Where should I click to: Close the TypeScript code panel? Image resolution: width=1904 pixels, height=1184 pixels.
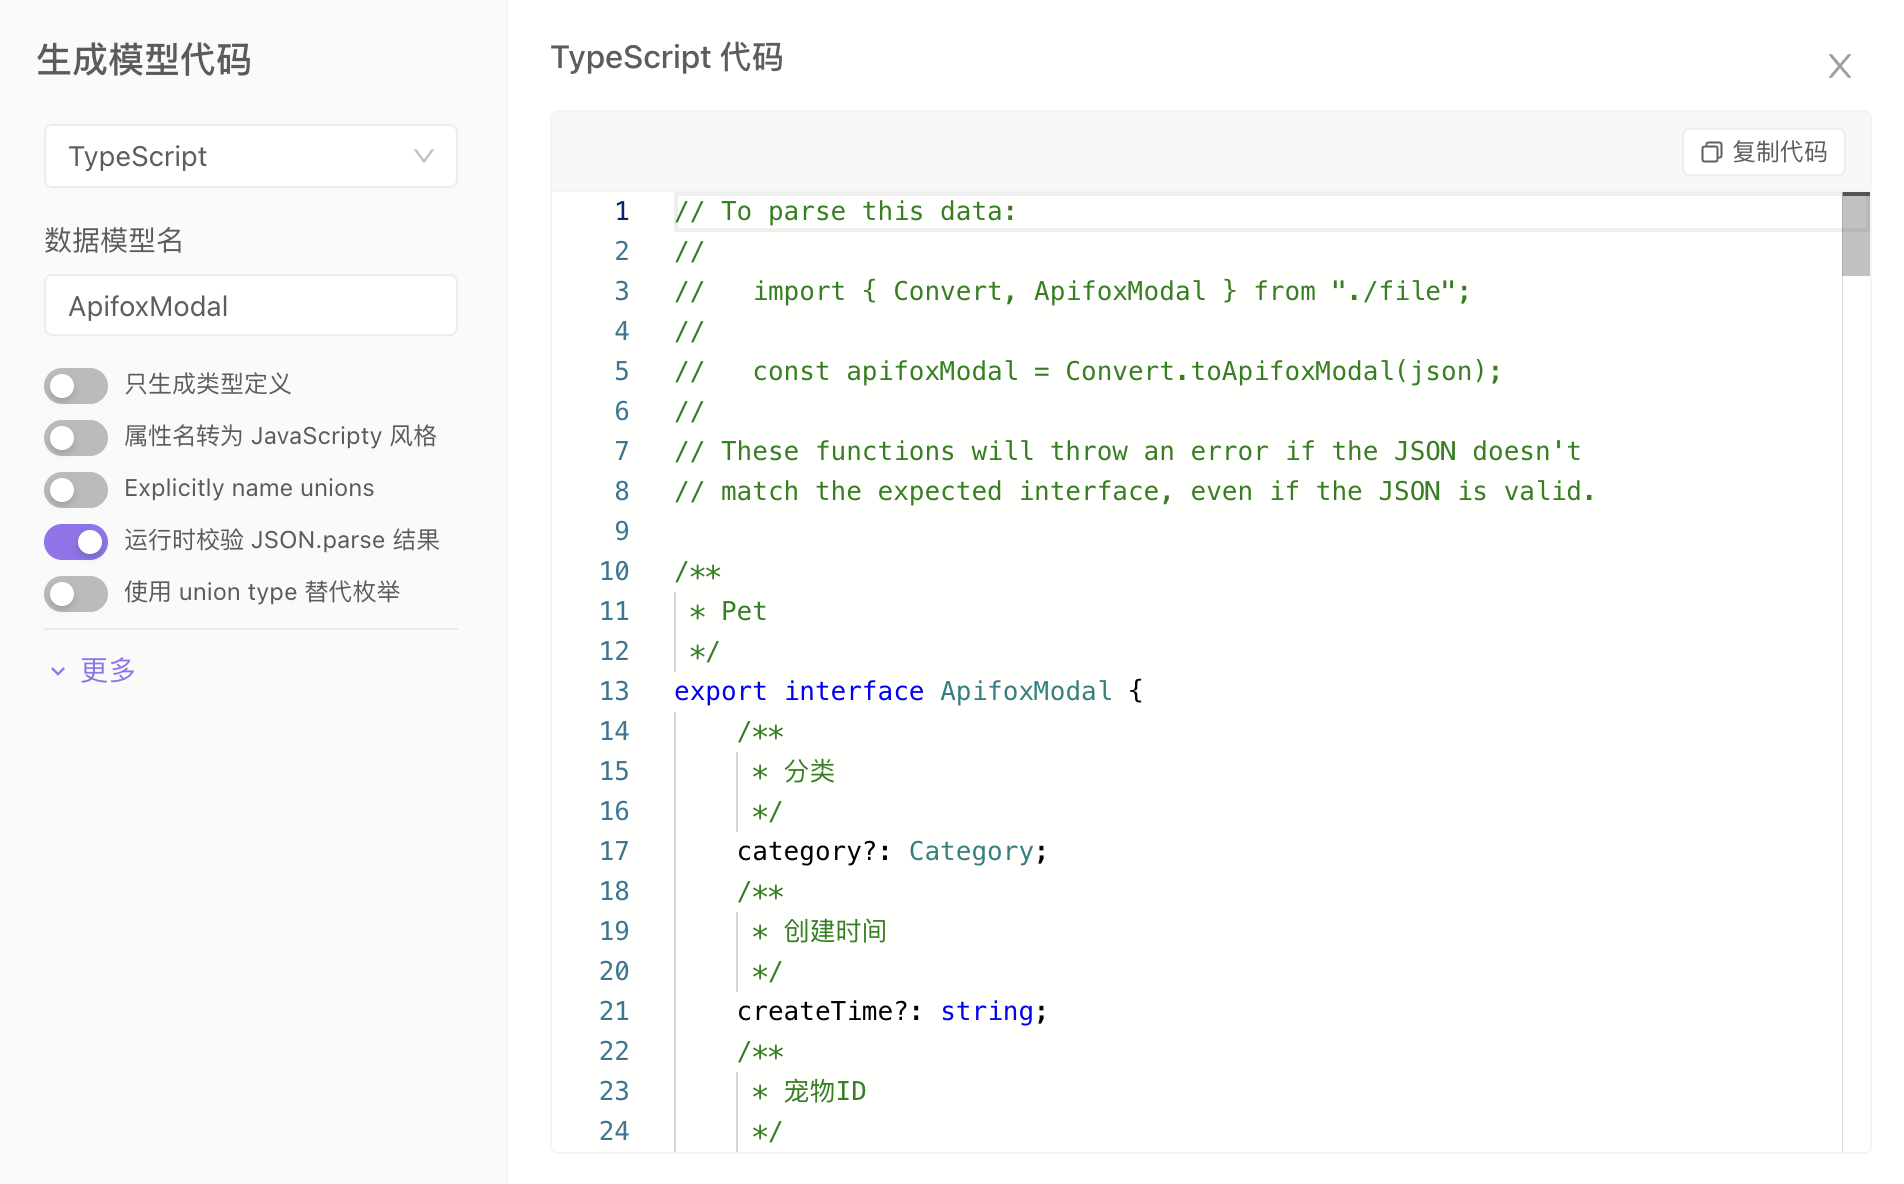(1839, 66)
